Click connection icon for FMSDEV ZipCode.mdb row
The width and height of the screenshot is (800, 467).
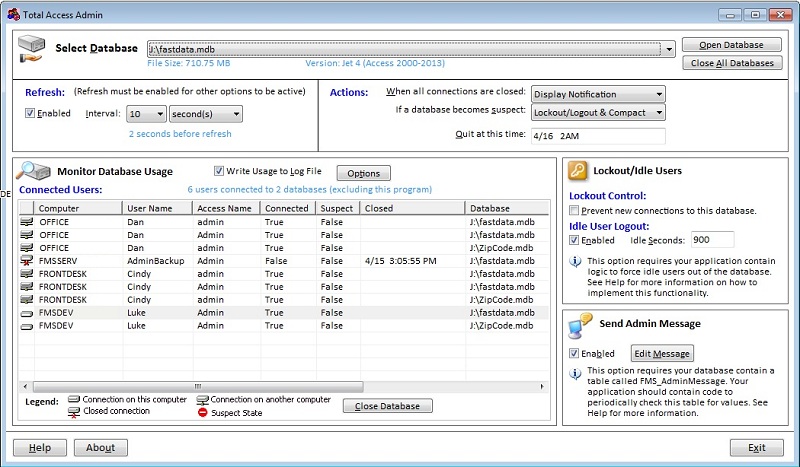point(27,326)
